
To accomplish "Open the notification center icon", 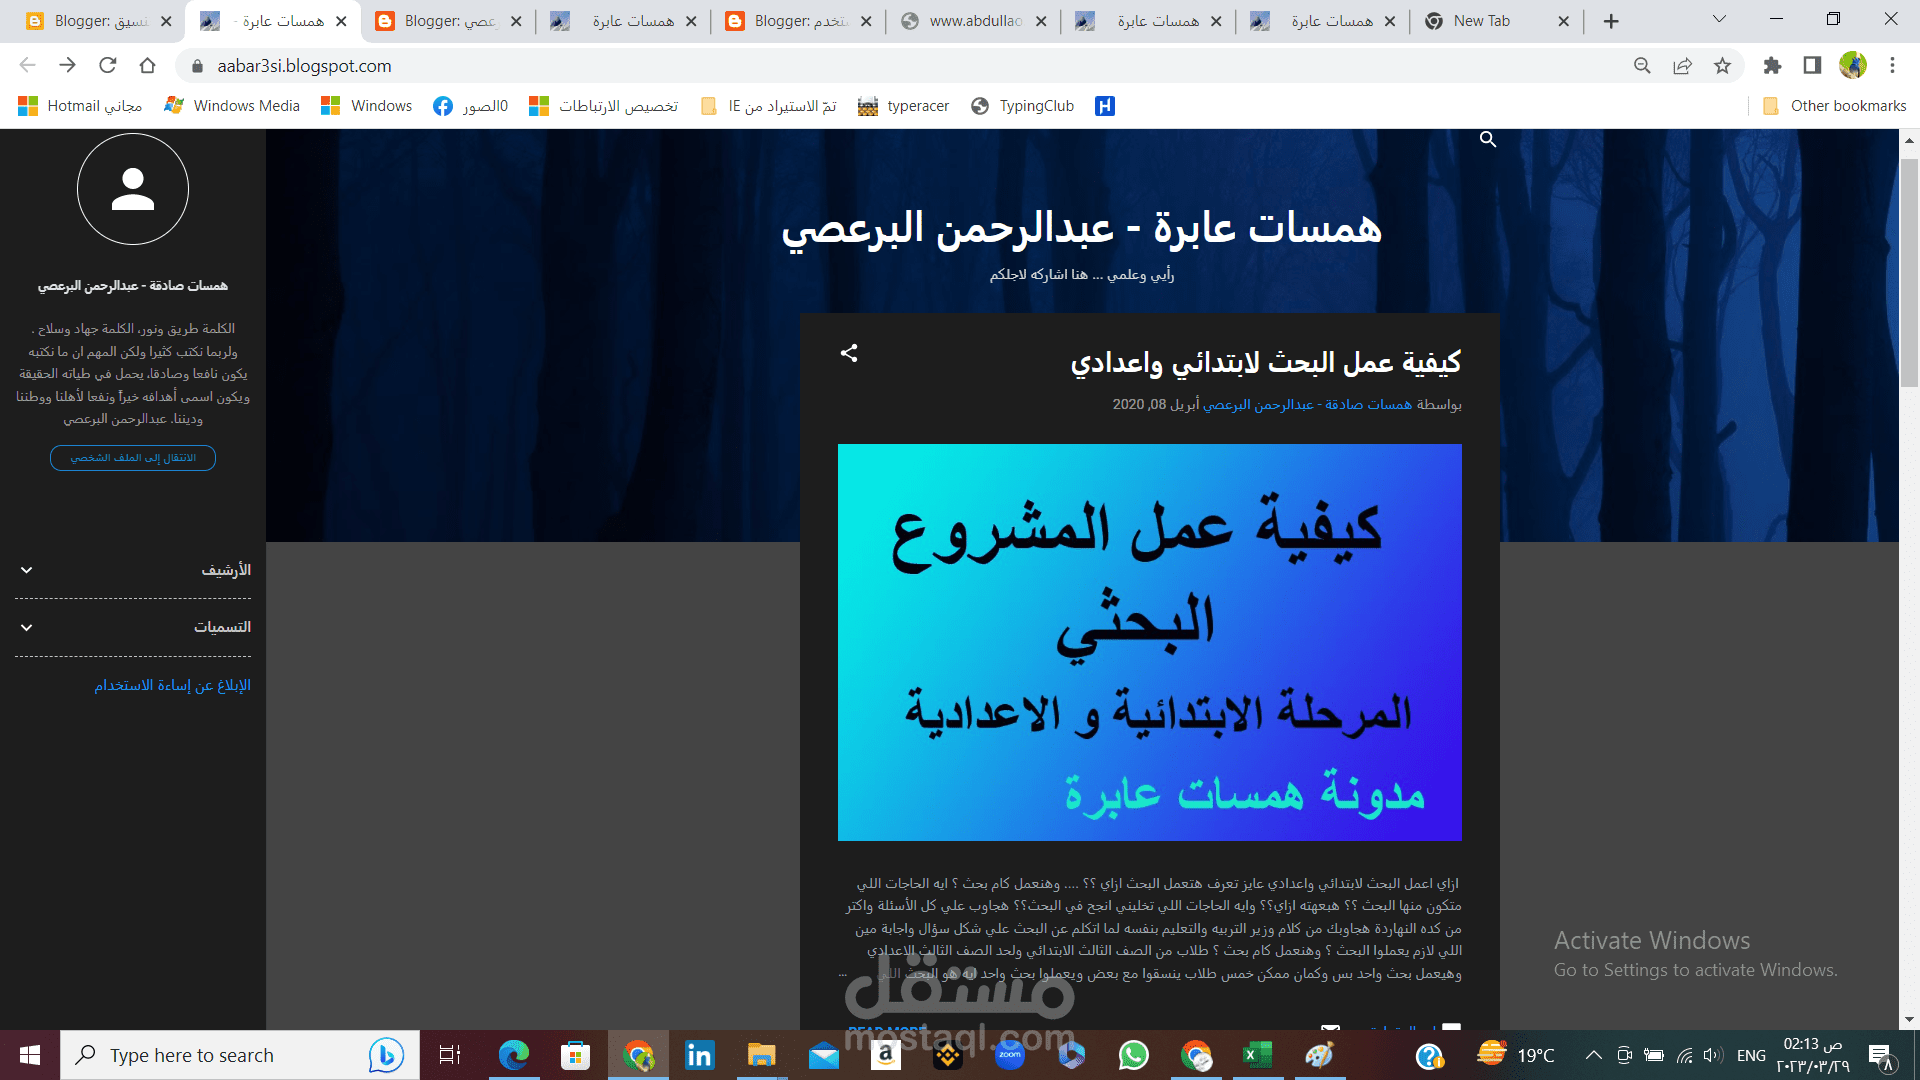I will 1880,1055.
